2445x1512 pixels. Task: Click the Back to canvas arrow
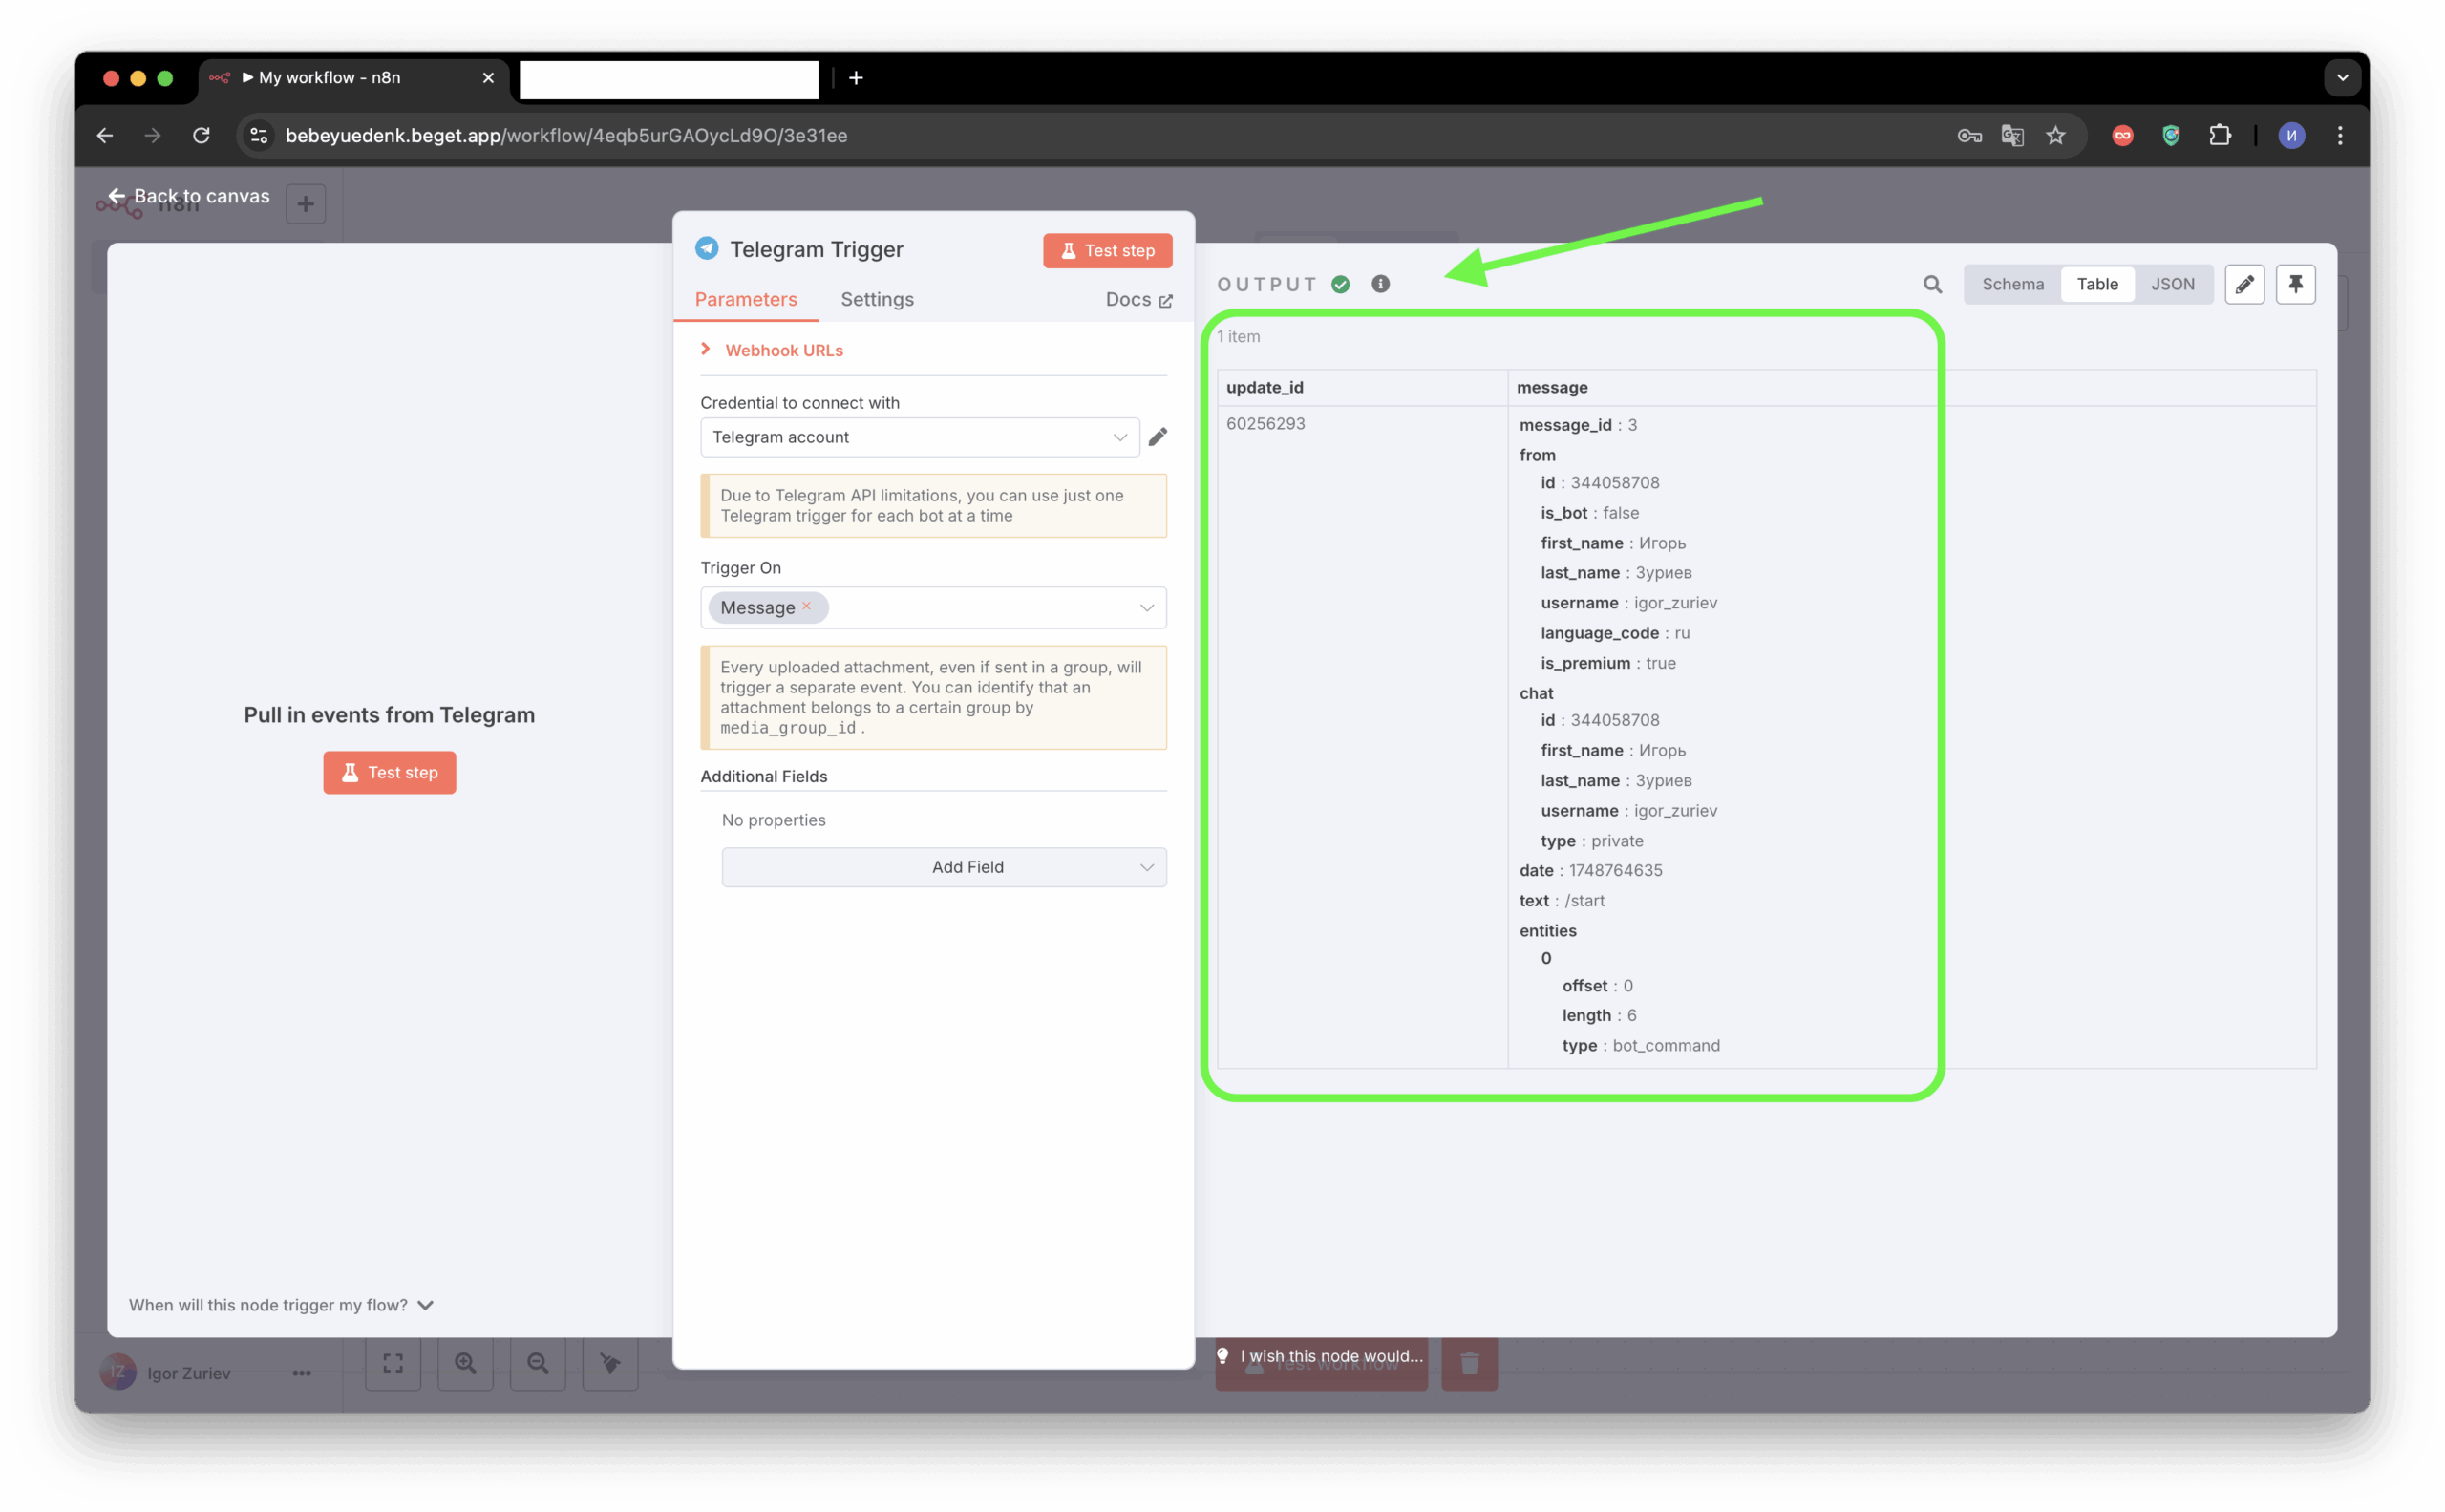tap(117, 196)
